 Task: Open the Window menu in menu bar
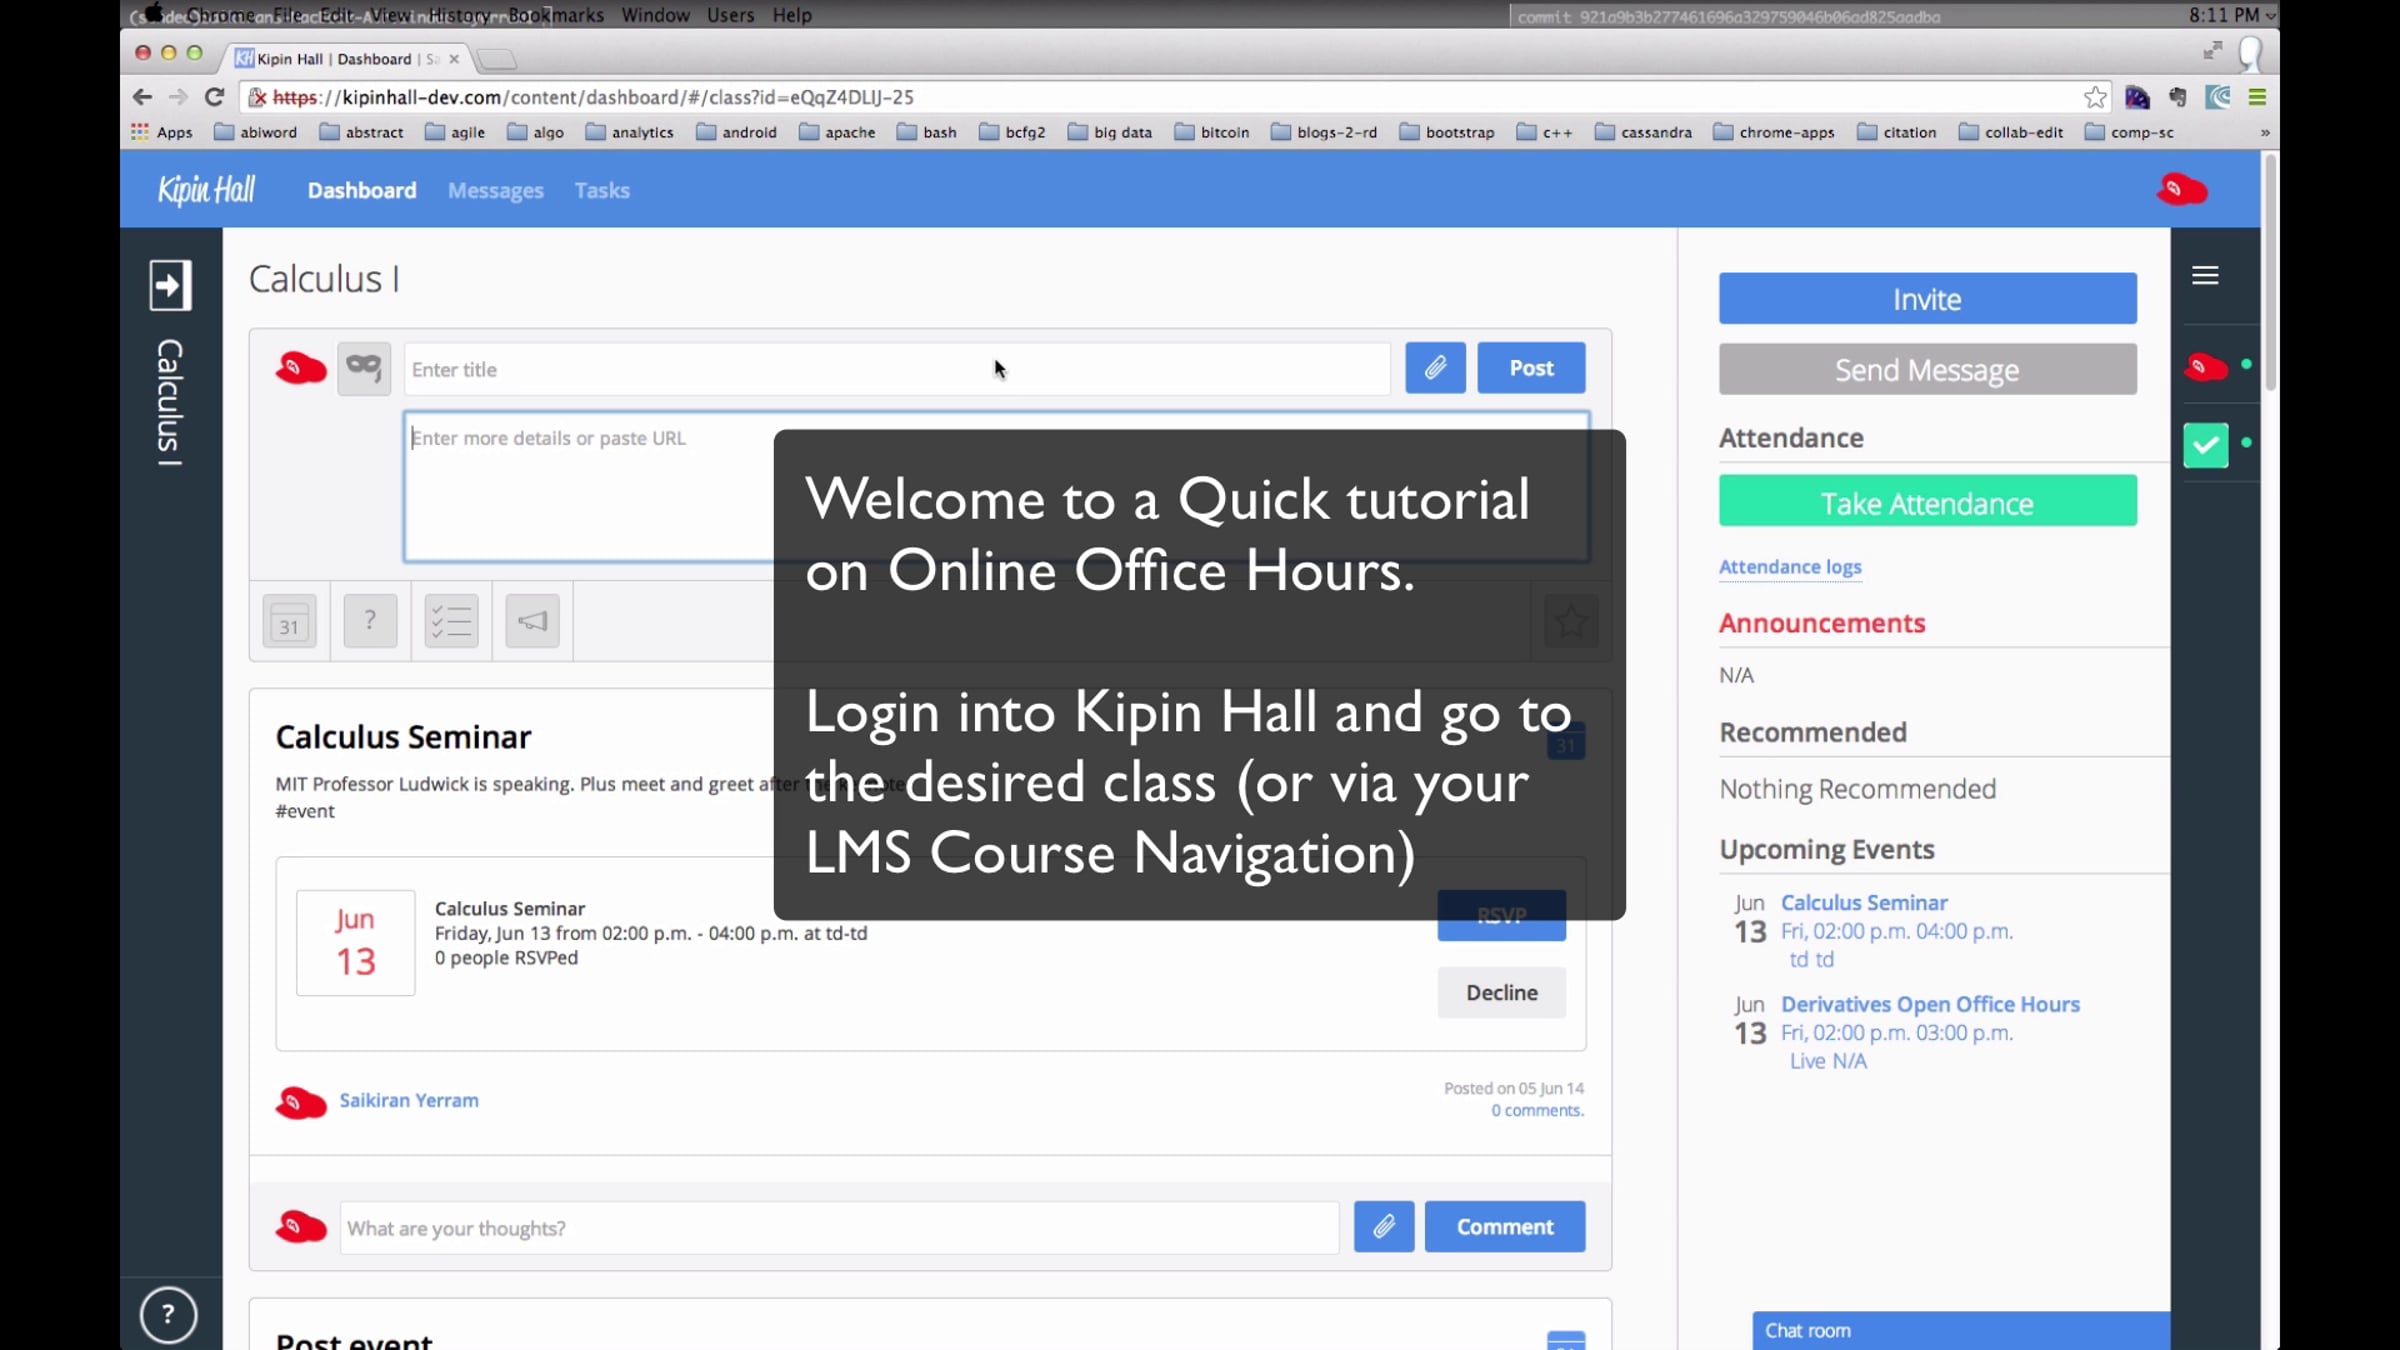coord(656,15)
